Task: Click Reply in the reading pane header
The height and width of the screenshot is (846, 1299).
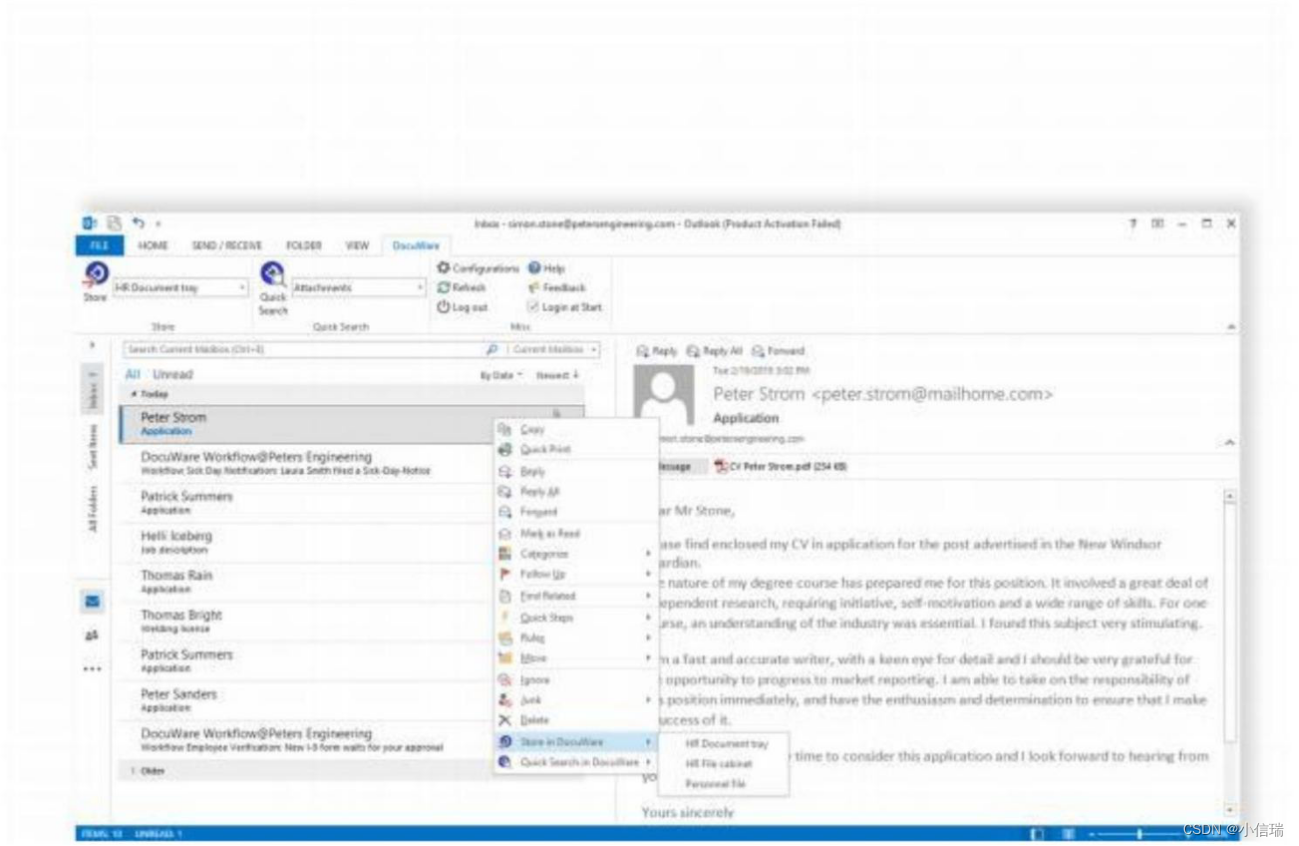Action: pos(657,351)
